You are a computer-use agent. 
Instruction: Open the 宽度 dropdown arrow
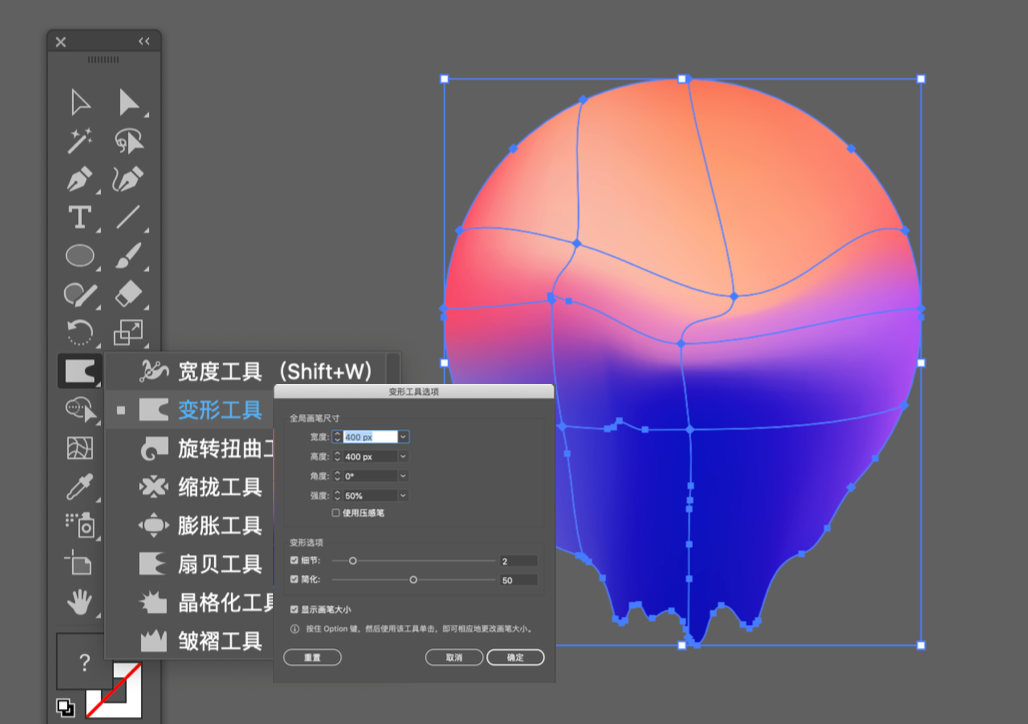(403, 437)
